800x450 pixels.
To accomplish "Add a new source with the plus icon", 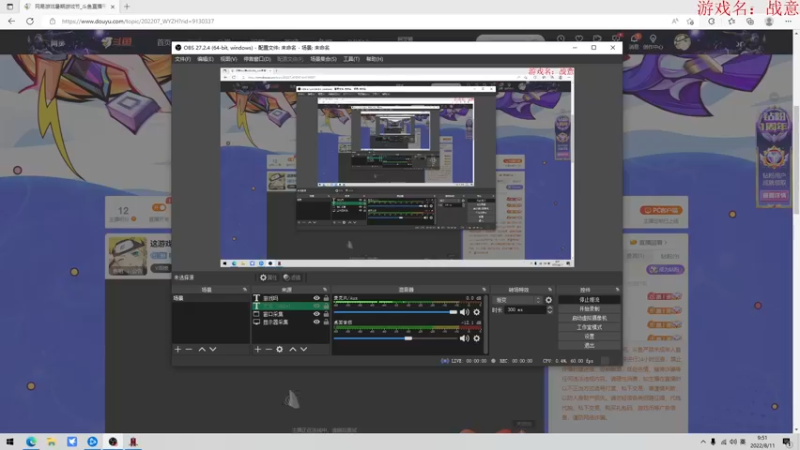I will 258,349.
